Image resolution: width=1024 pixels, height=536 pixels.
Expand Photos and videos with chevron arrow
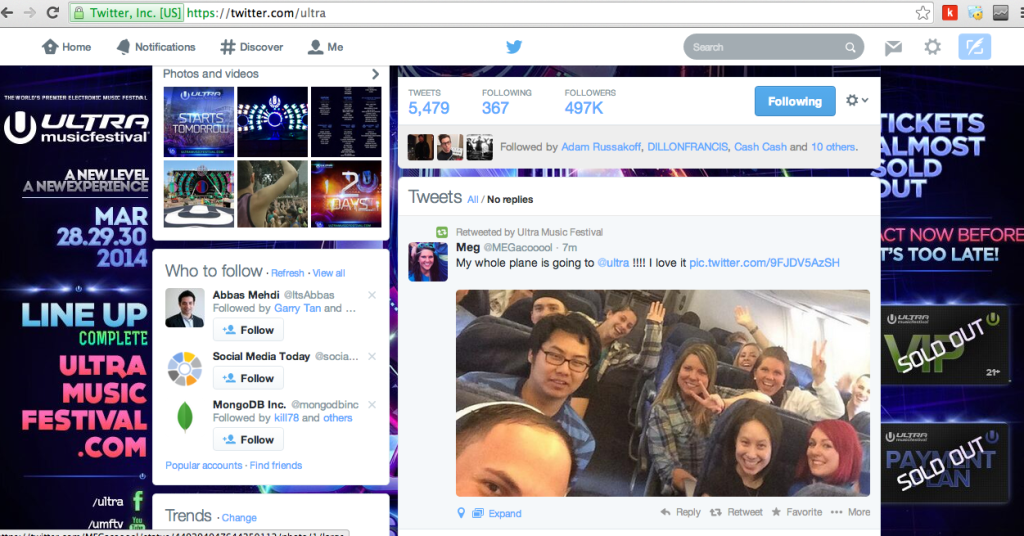click(376, 74)
